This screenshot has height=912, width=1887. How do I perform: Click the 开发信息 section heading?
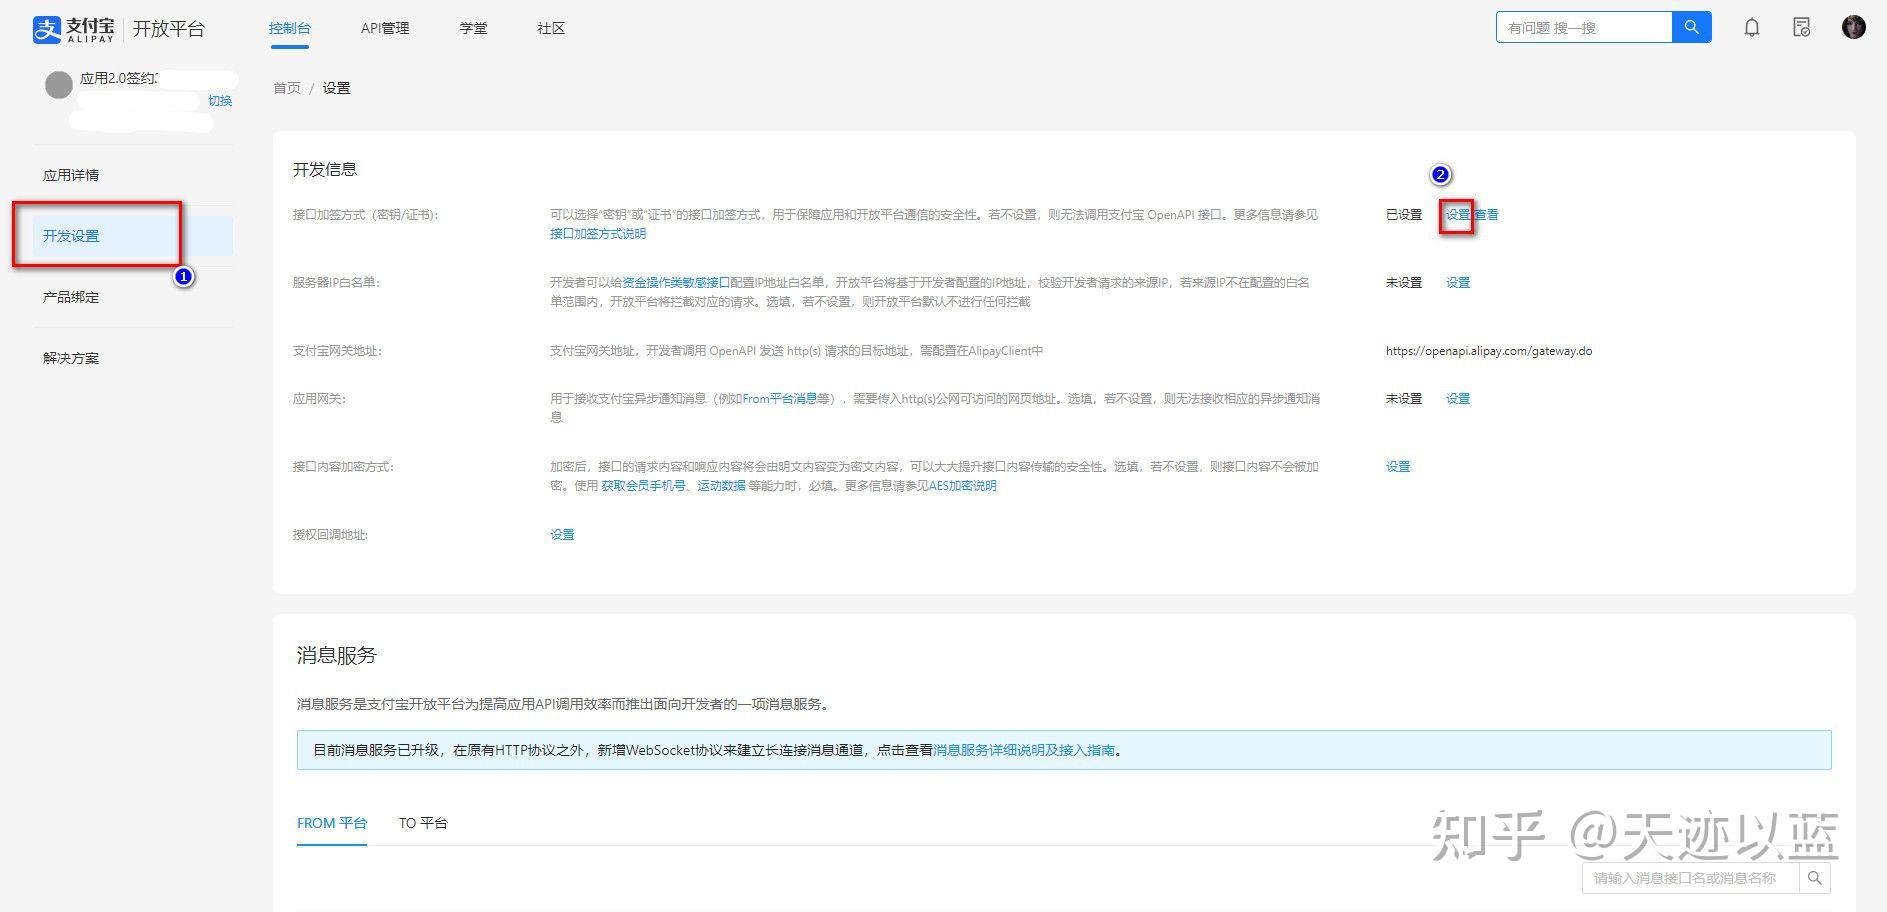(x=325, y=170)
